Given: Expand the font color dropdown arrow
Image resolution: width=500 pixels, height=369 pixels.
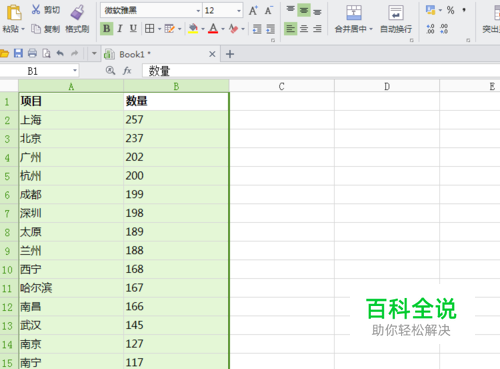Looking at the screenshot, I should 223,29.
